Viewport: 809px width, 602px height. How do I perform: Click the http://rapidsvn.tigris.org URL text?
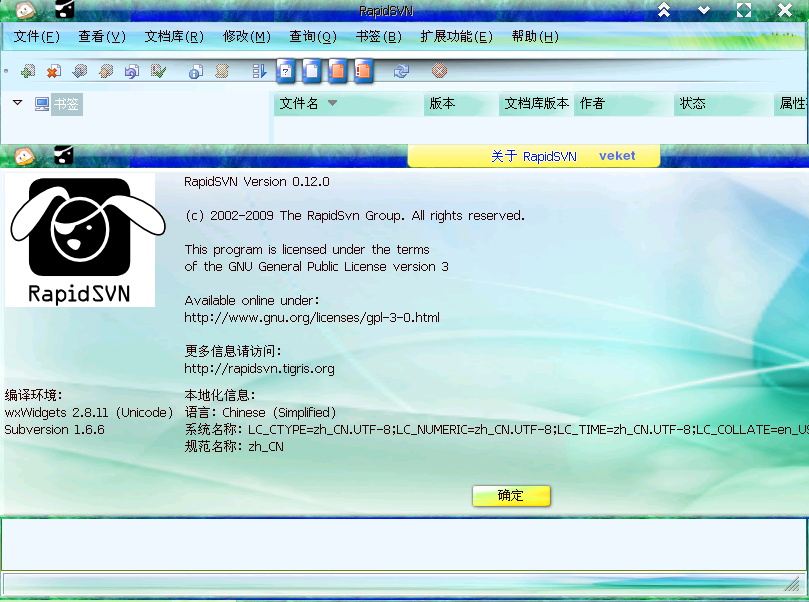point(260,369)
